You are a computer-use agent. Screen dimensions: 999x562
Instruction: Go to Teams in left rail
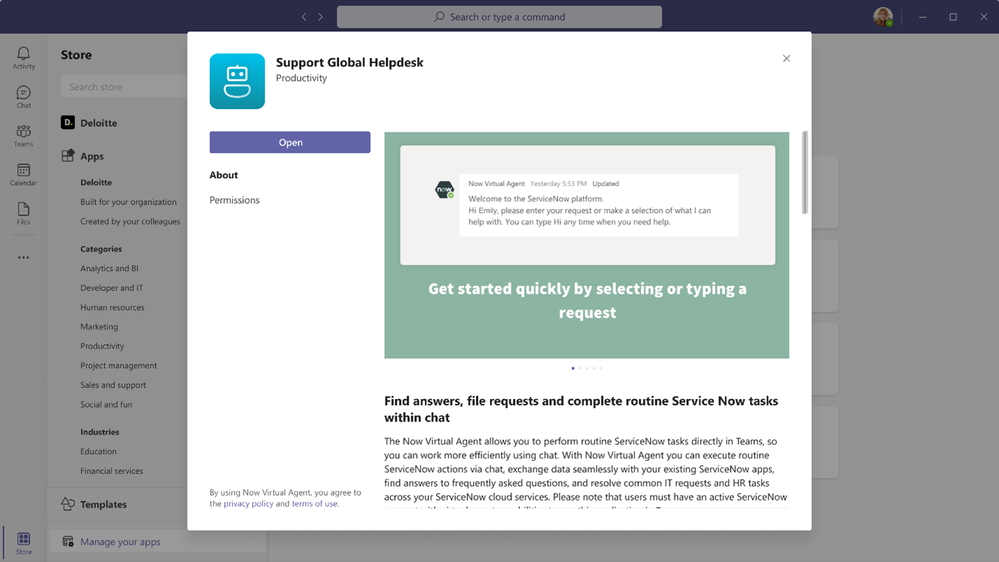click(24, 136)
